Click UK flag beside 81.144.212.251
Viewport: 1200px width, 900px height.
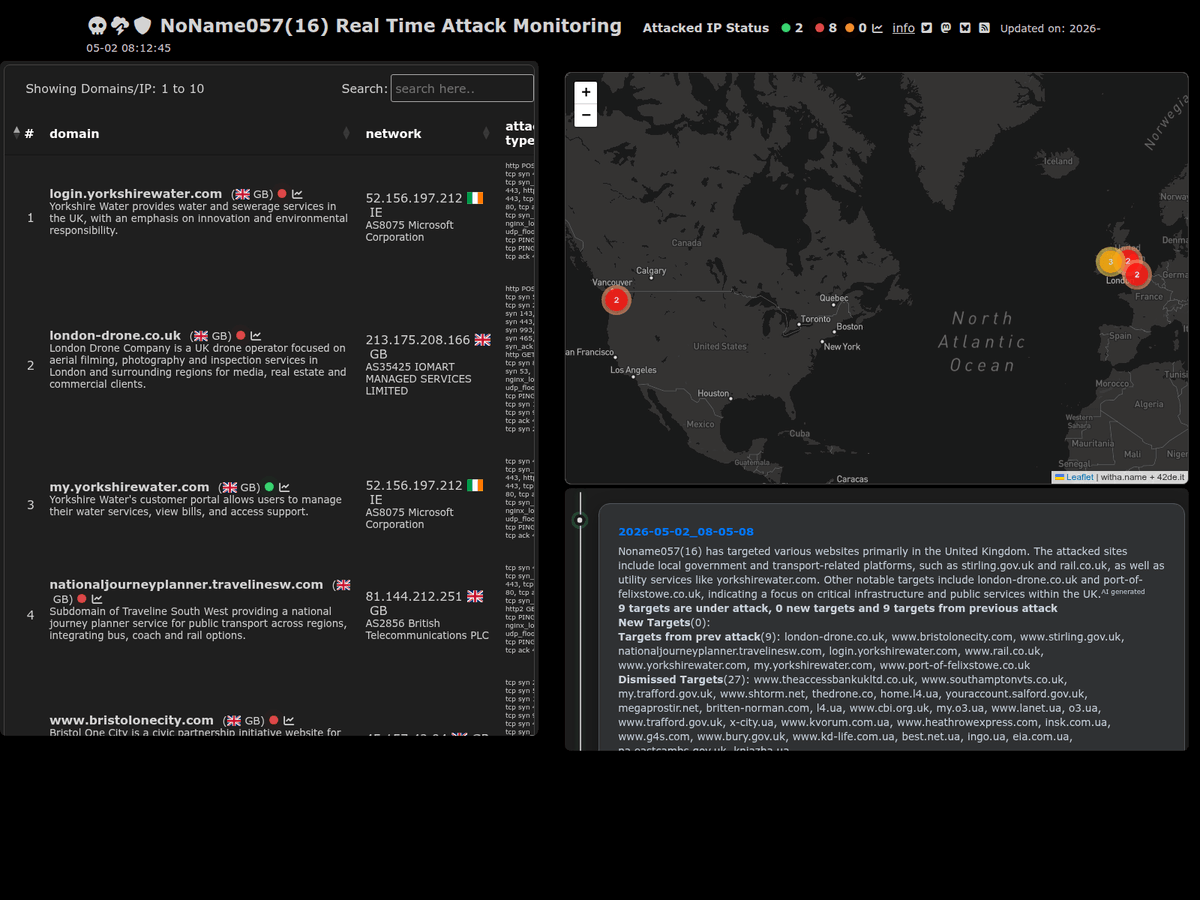475,596
